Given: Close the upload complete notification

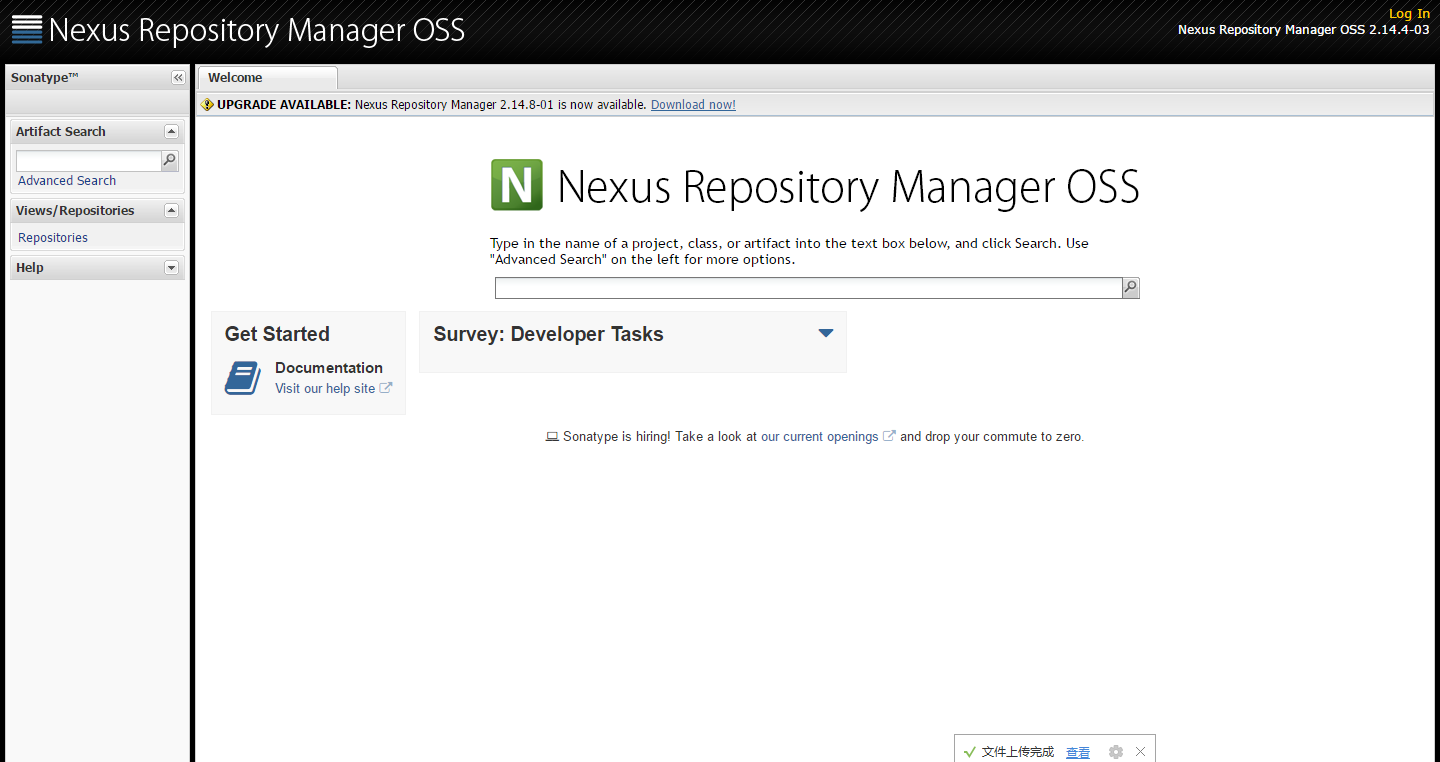Looking at the screenshot, I should pos(1140,752).
